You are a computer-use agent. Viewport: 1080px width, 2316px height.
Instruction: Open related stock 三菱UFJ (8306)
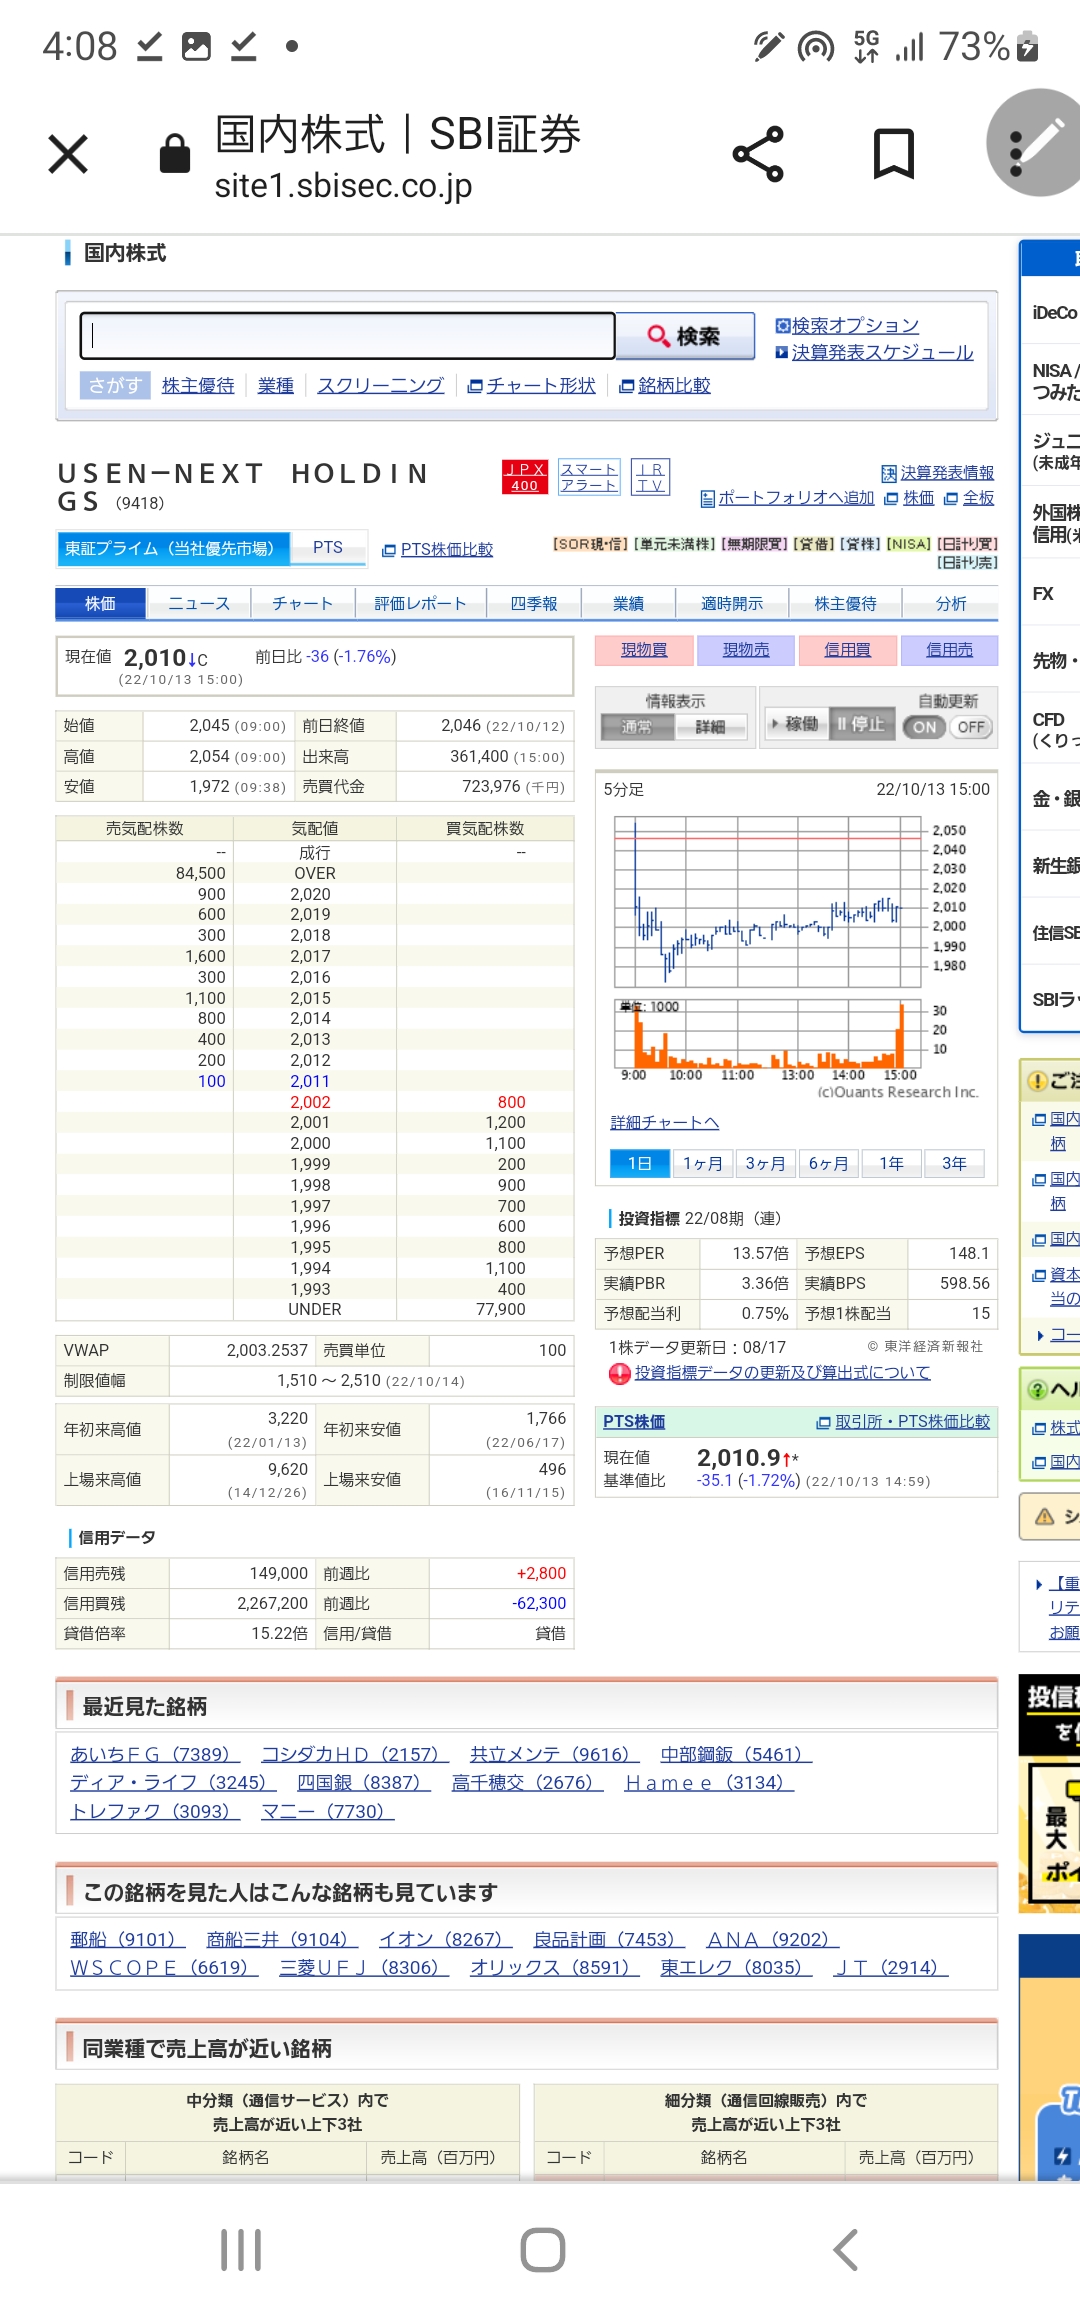(364, 1967)
